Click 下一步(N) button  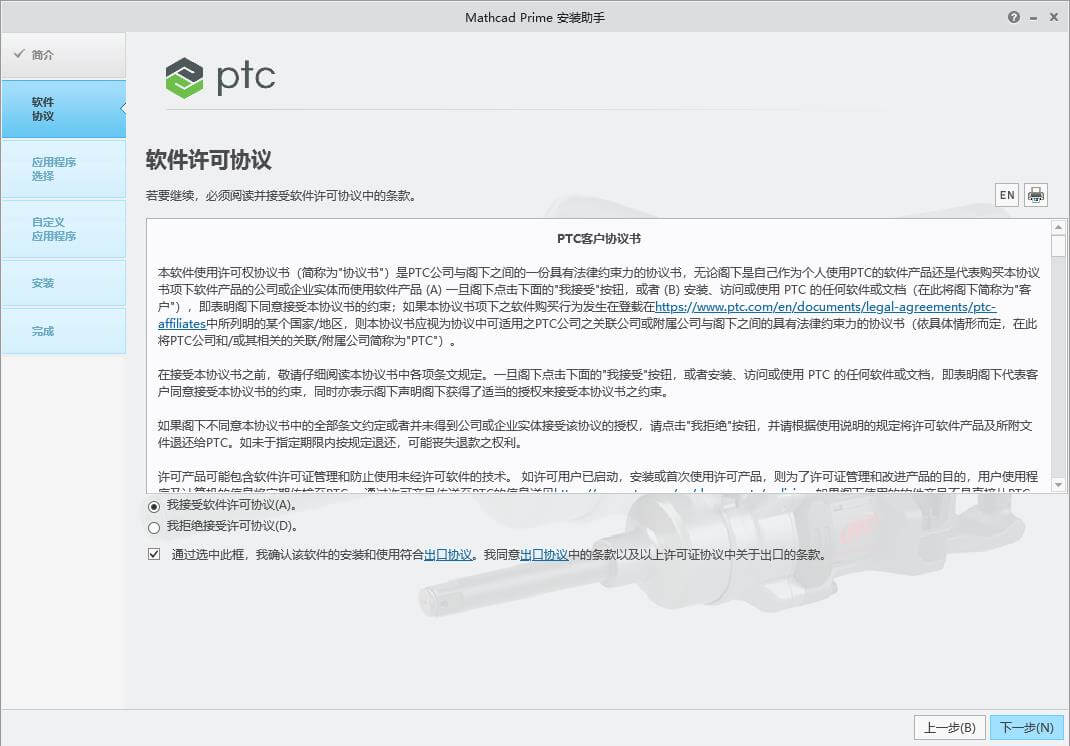(1026, 728)
